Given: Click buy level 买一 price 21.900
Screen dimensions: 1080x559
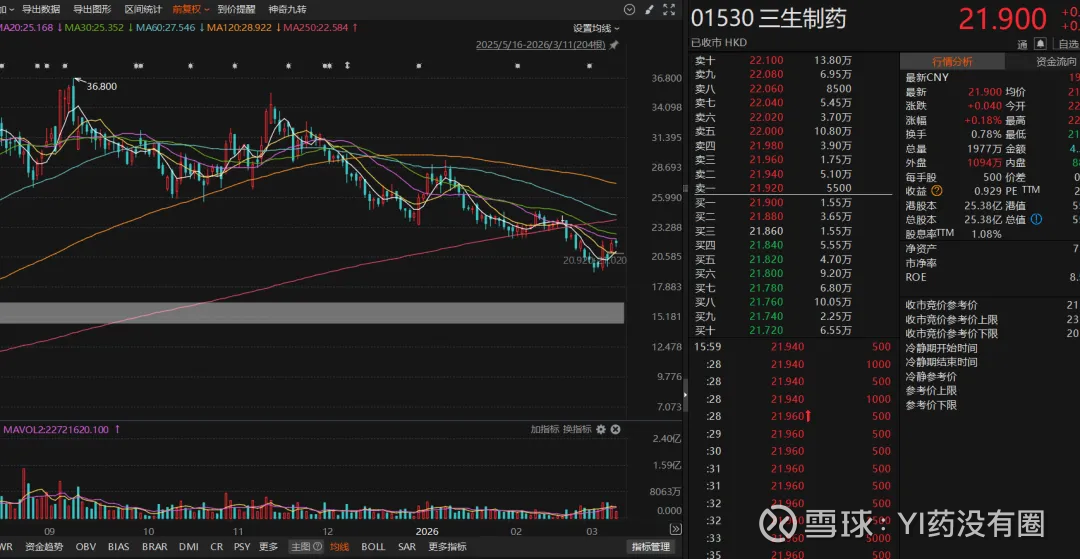Looking at the screenshot, I should pos(767,202).
